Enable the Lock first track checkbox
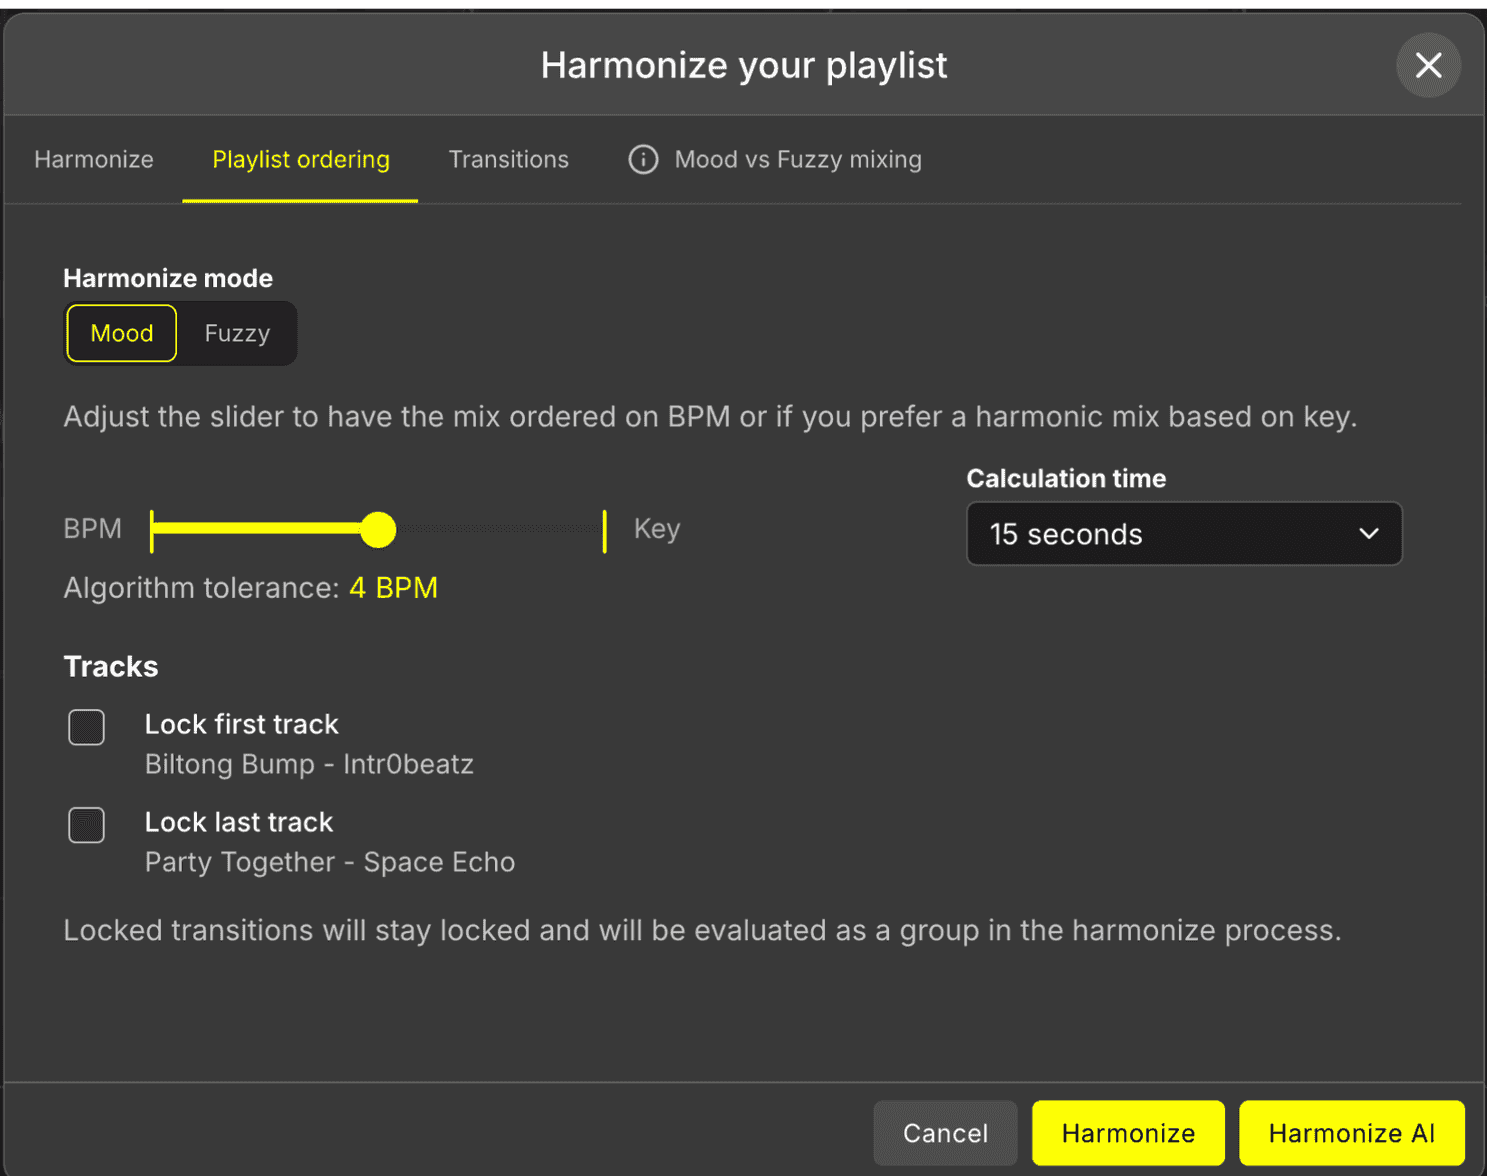Viewport: 1487px width, 1176px height. (x=86, y=727)
